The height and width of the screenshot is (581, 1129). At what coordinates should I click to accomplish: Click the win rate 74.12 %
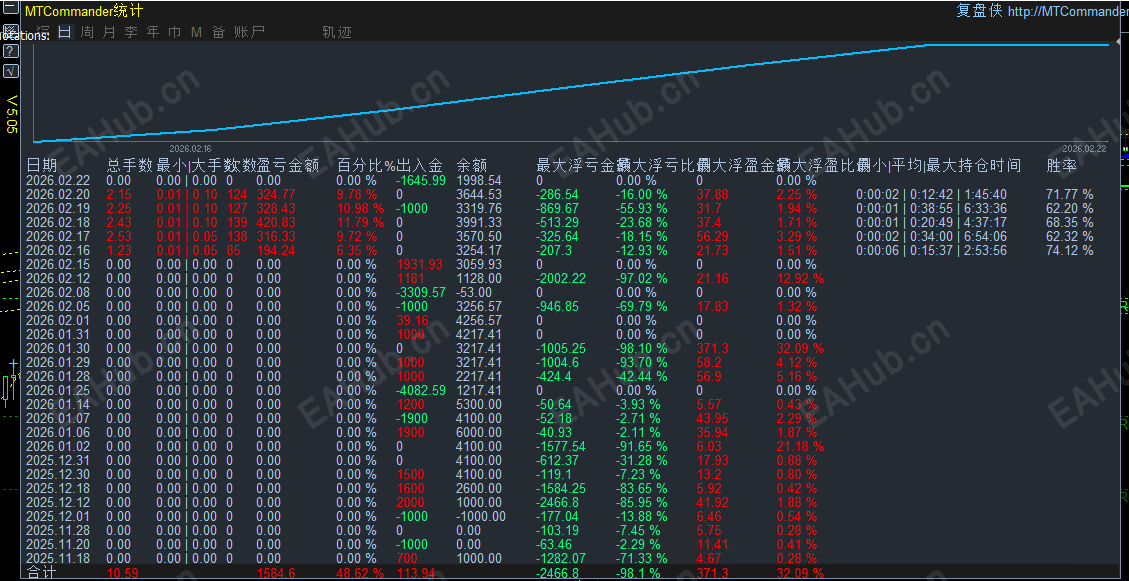(x=1069, y=251)
